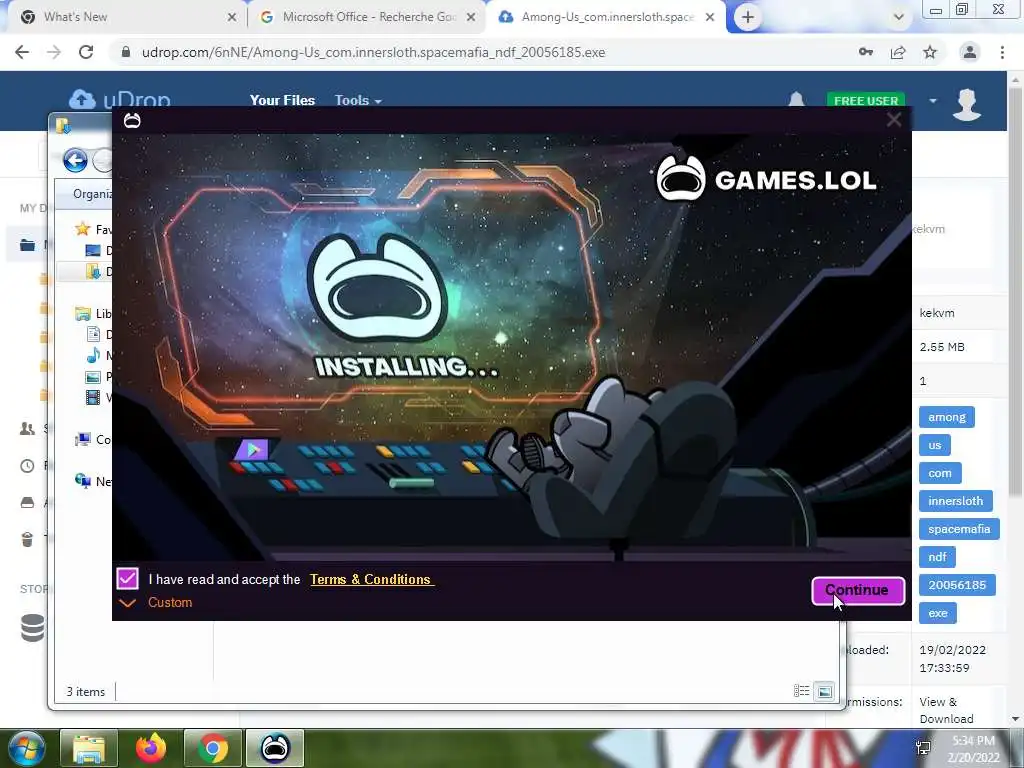Open recent files clock icon in sidebar
The image size is (1024, 768).
pyautogui.click(x=27, y=466)
